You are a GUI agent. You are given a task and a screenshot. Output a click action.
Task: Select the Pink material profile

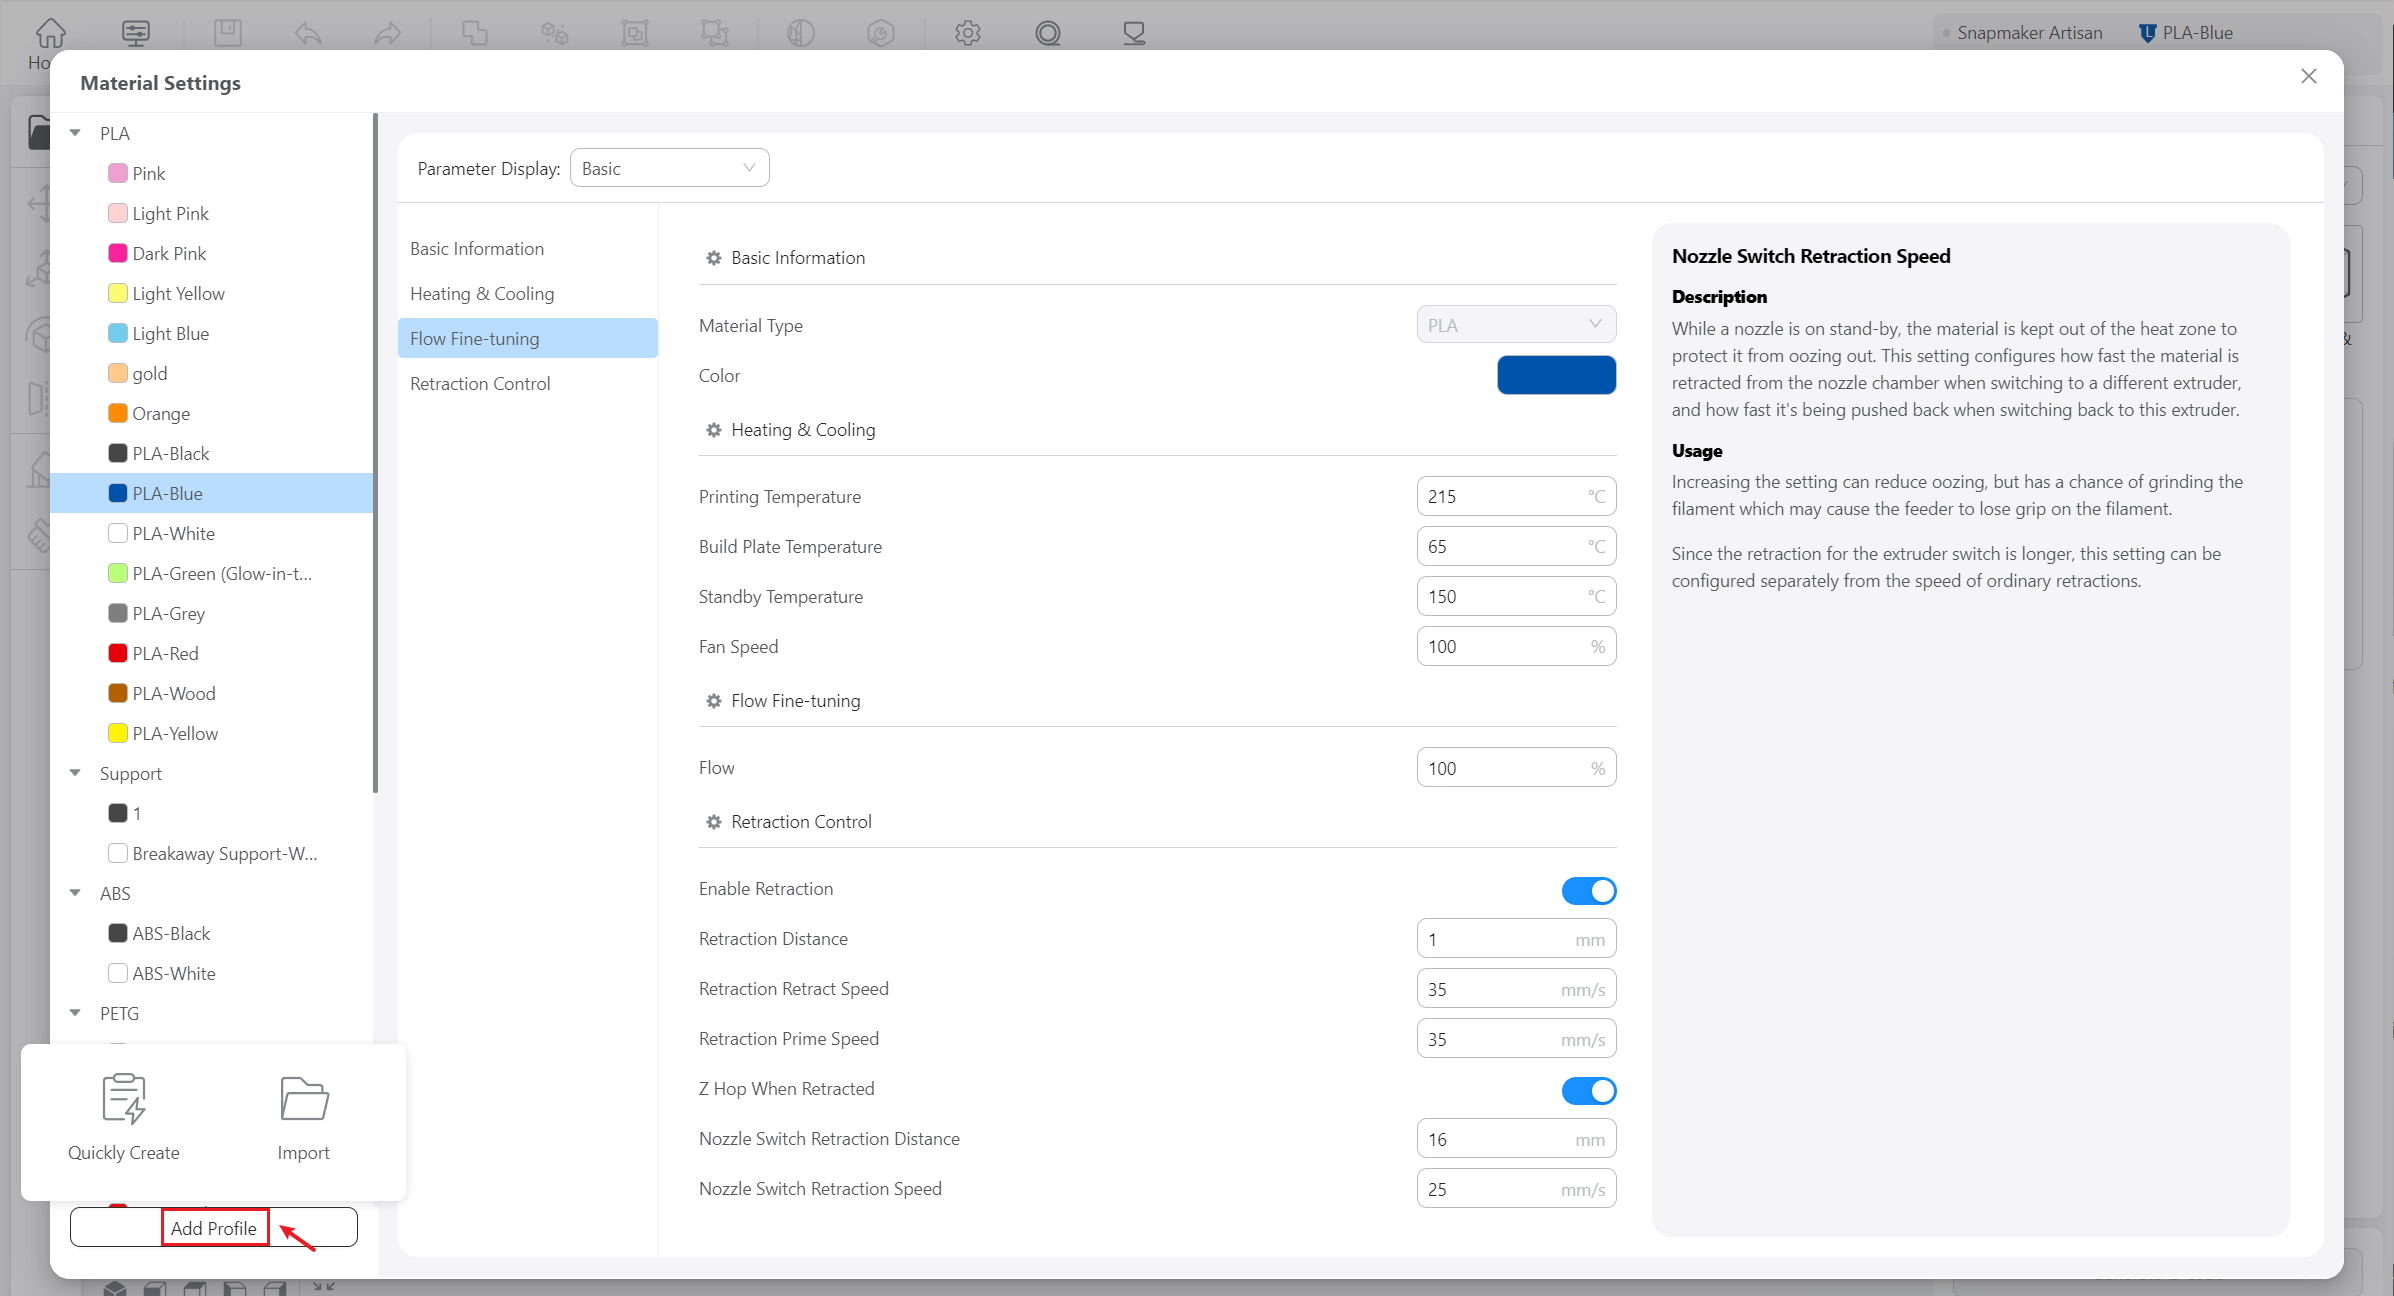pyautogui.click(x=212, y=173)
